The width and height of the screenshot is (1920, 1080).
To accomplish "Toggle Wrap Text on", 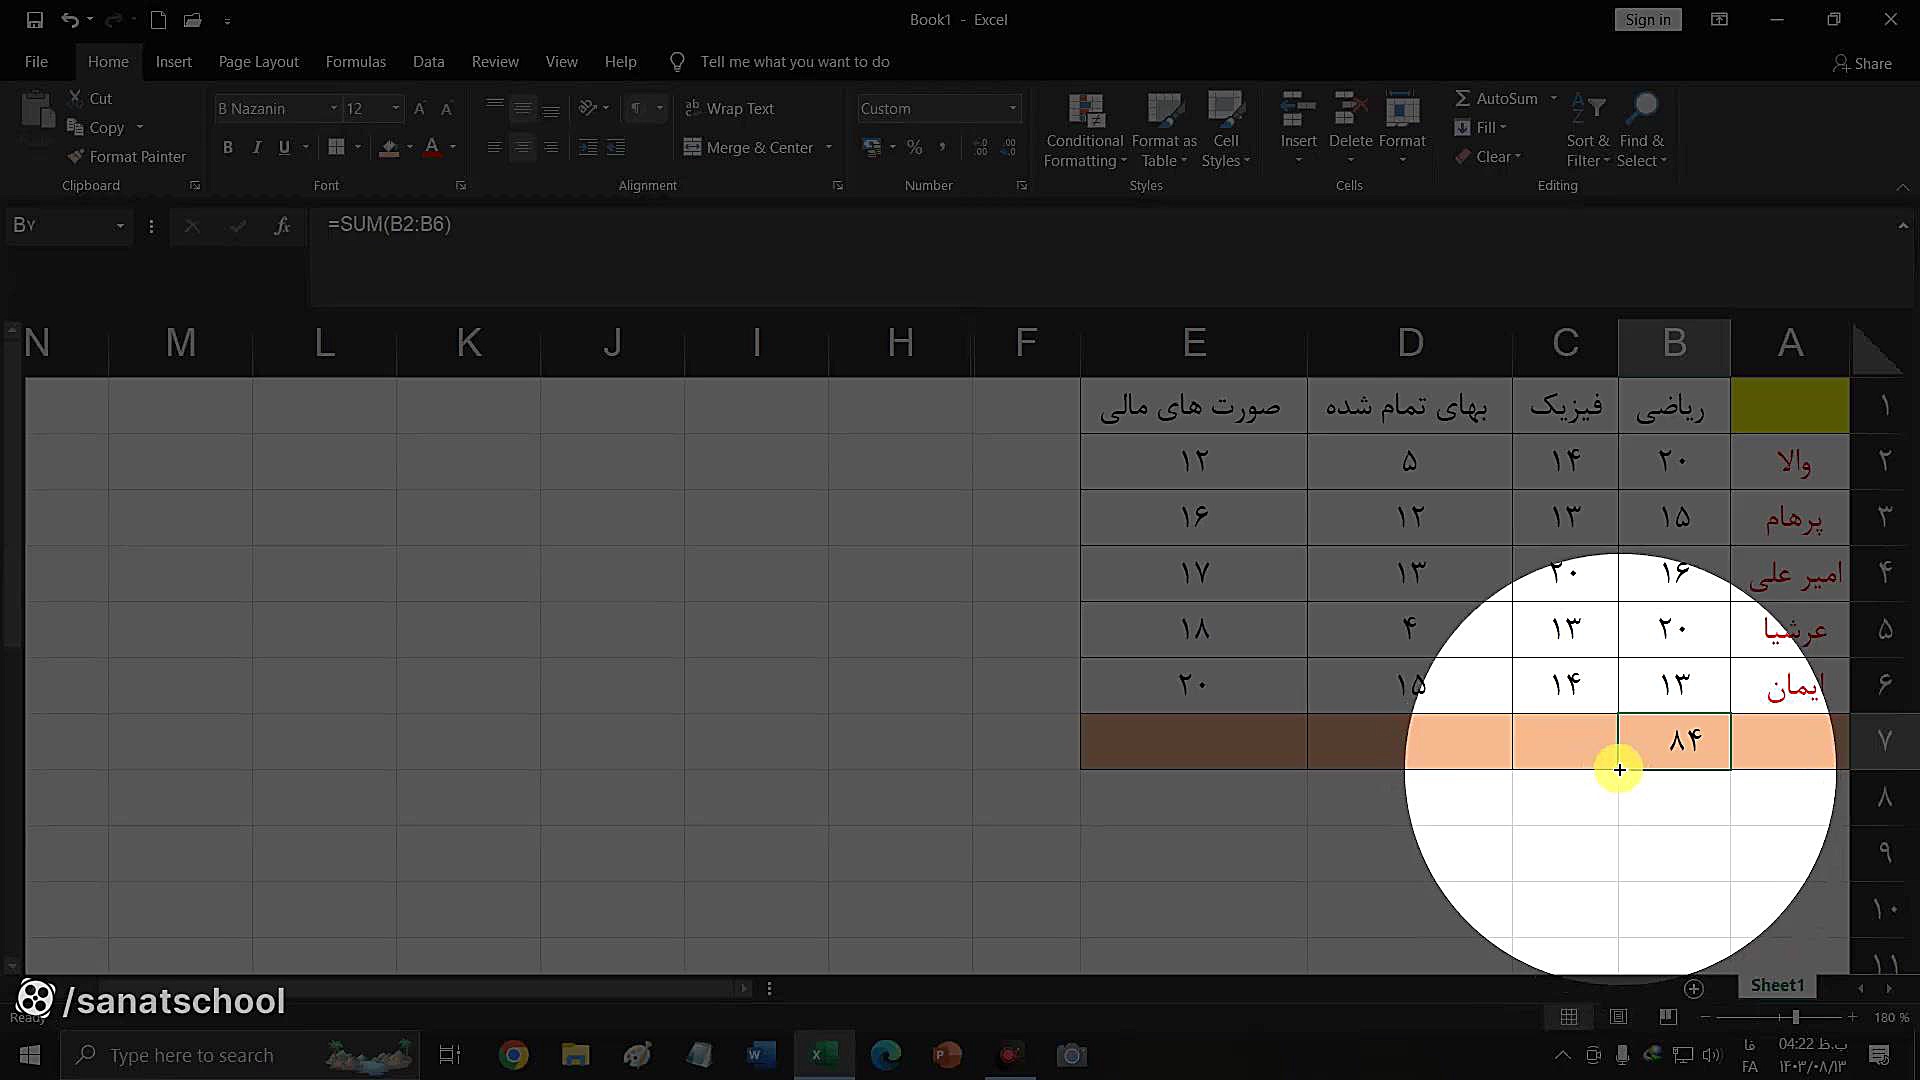I will click(x=730, y=108).
